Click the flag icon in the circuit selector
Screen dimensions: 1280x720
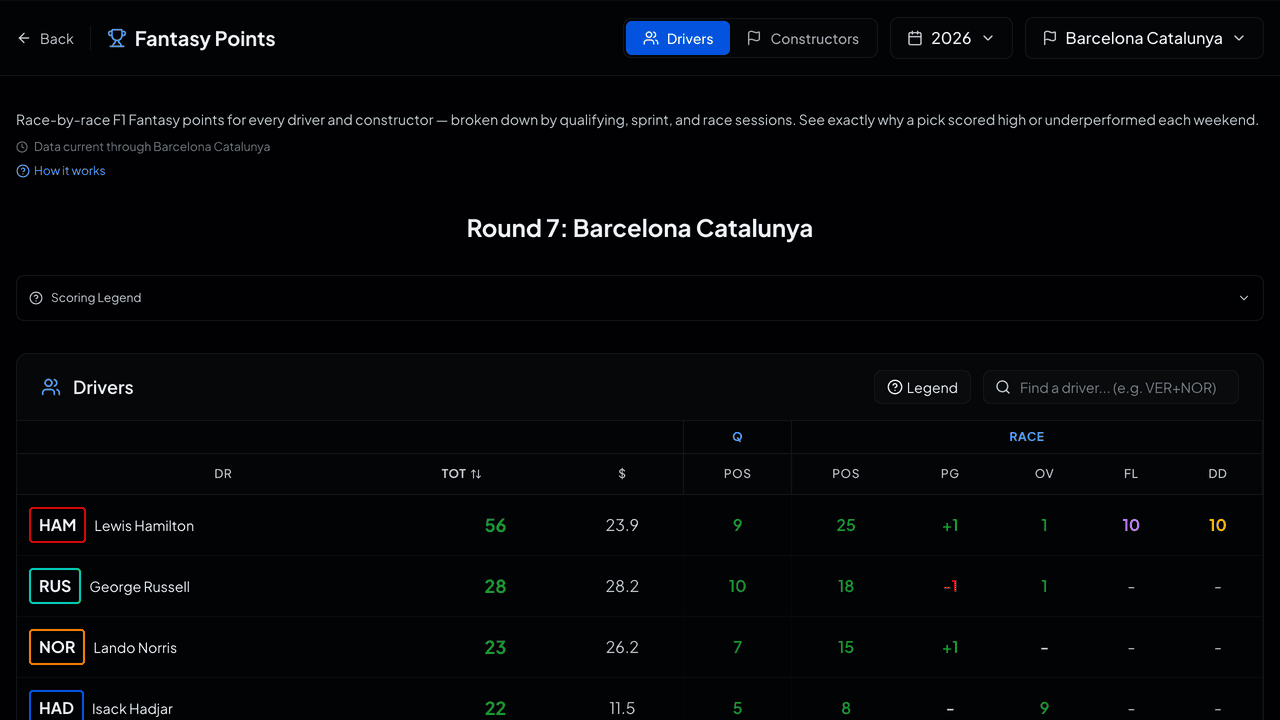[1049, 38]
